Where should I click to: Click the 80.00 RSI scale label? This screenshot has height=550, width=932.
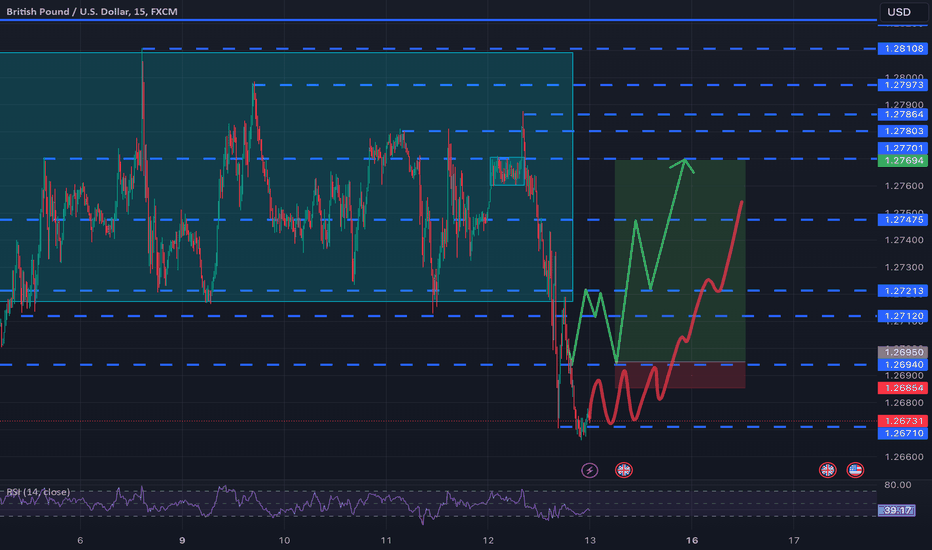click(x=898, y=485)
